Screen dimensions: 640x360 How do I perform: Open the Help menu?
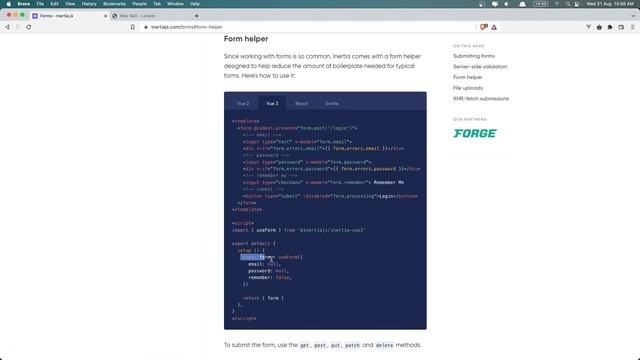tap(195, 4)
